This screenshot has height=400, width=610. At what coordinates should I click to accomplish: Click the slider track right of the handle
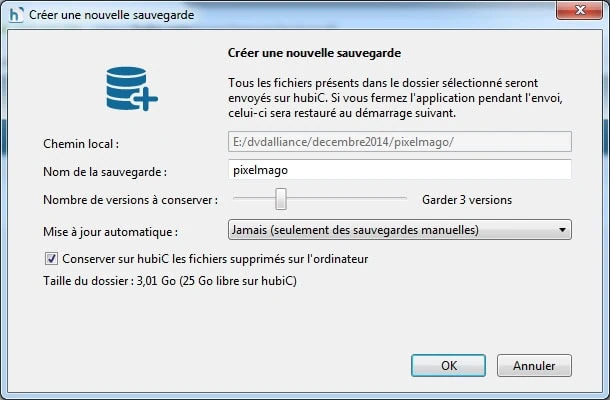[x=350, y=200]
